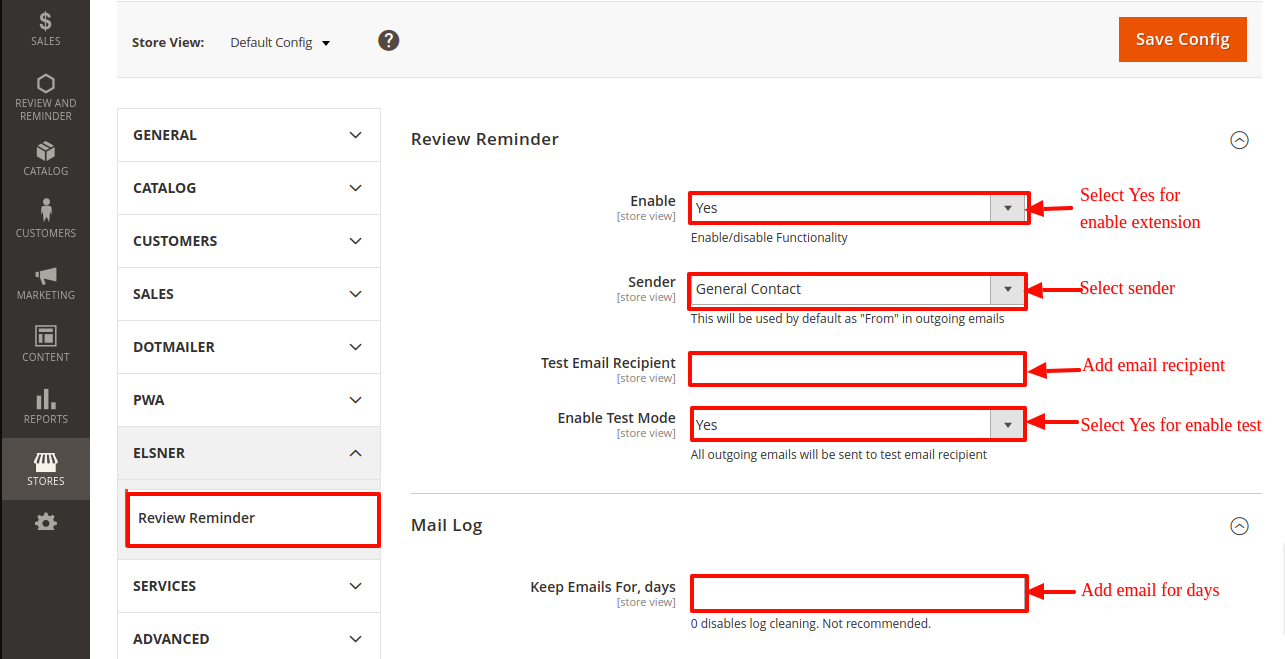Image resolution: width=1285 pixels, height=659 pixels.
Task: Click the Test Email Recipient field
Action: 858,369
